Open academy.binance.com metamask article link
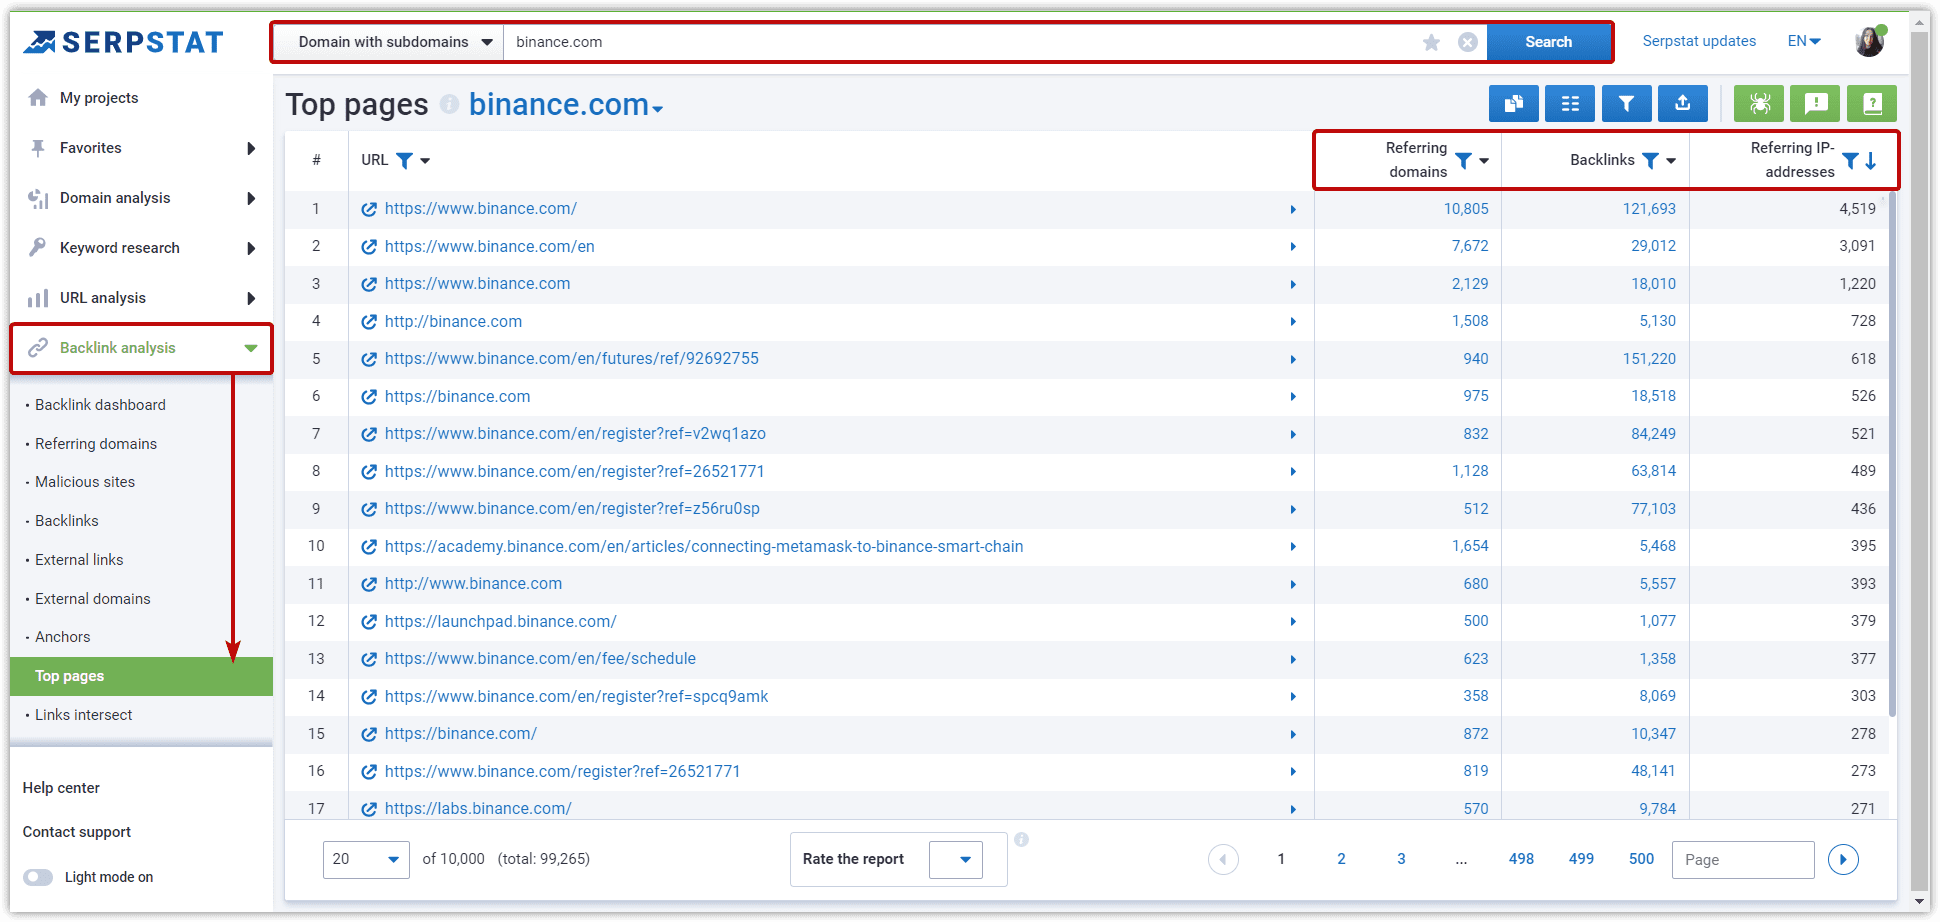The height and width of the screenshot is (922, 1940). click(704, 547)
